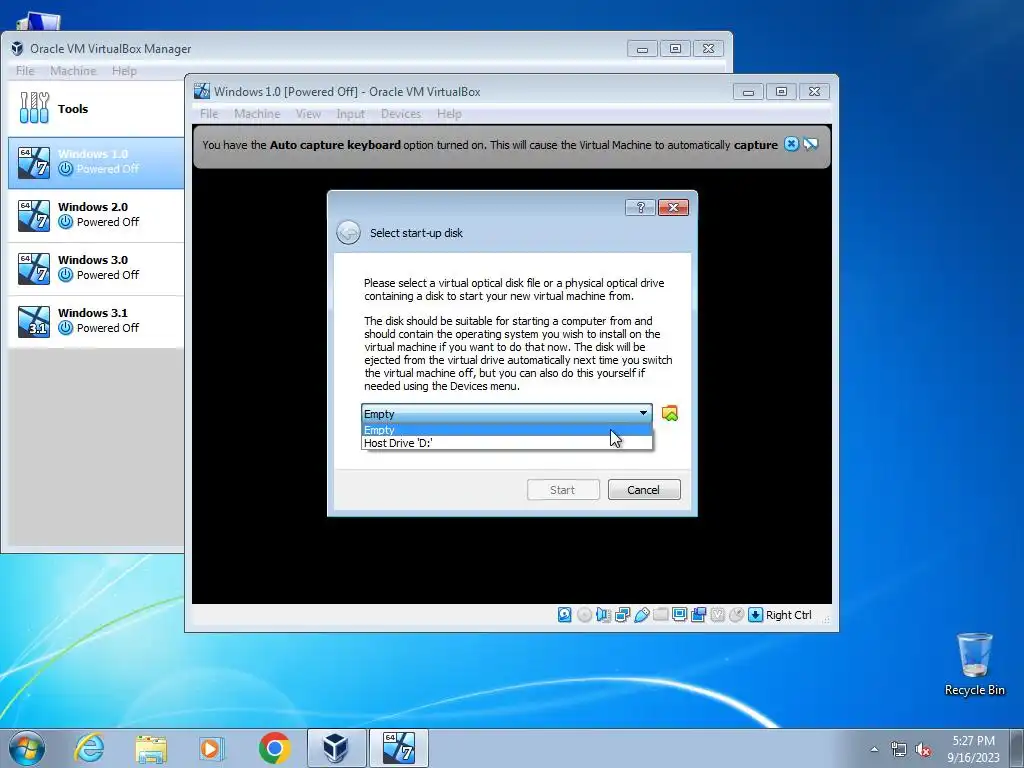Open Windows Explorer from taskbar
1024x768 pixels.
click(151, 748)
